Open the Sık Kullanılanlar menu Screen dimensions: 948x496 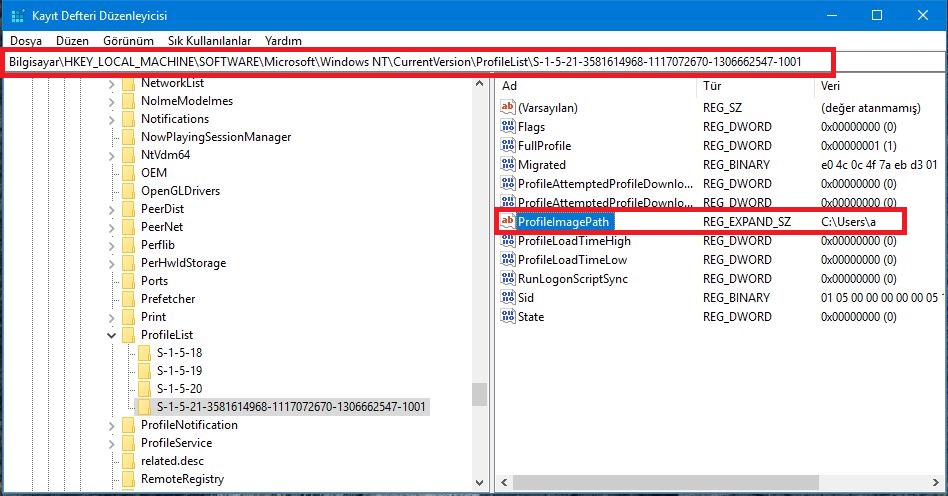pos(209,41)
